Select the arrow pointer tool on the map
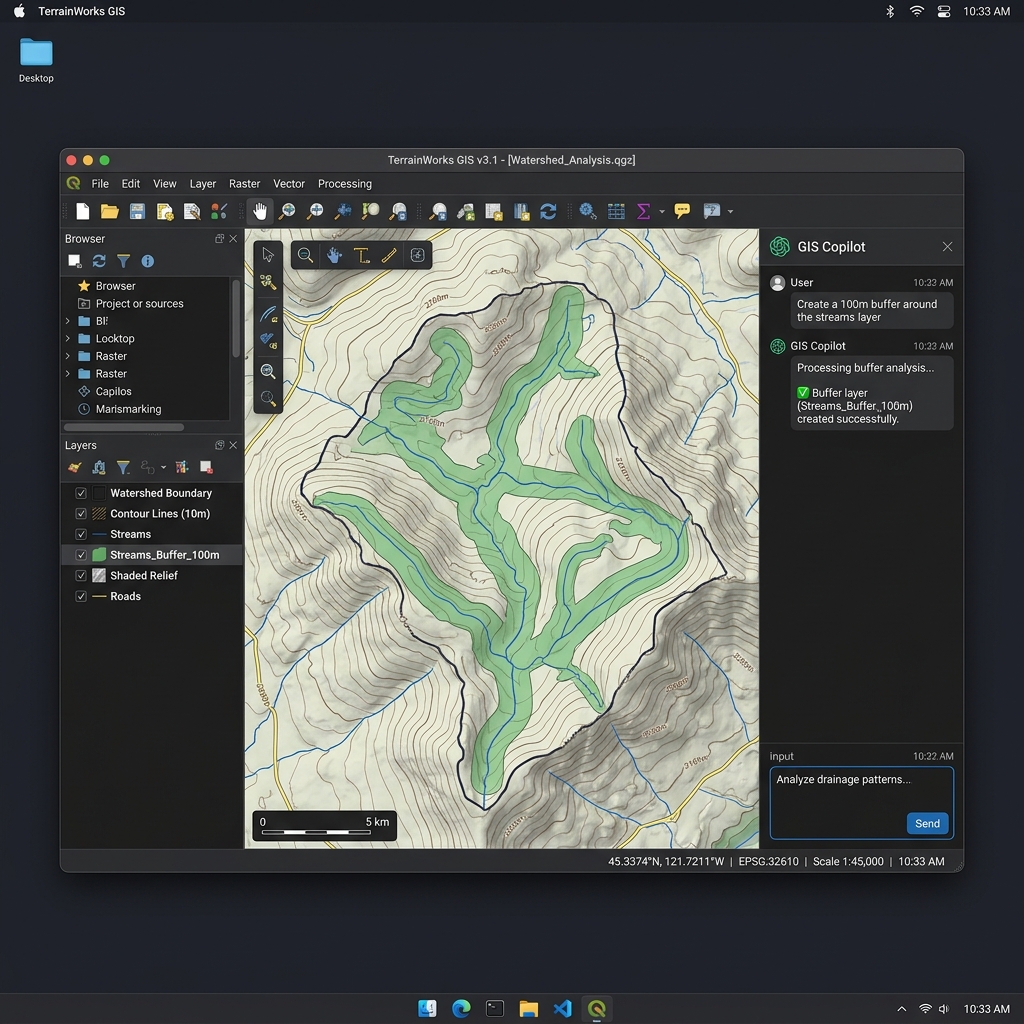1024x1024 pixels. point(268,254)
